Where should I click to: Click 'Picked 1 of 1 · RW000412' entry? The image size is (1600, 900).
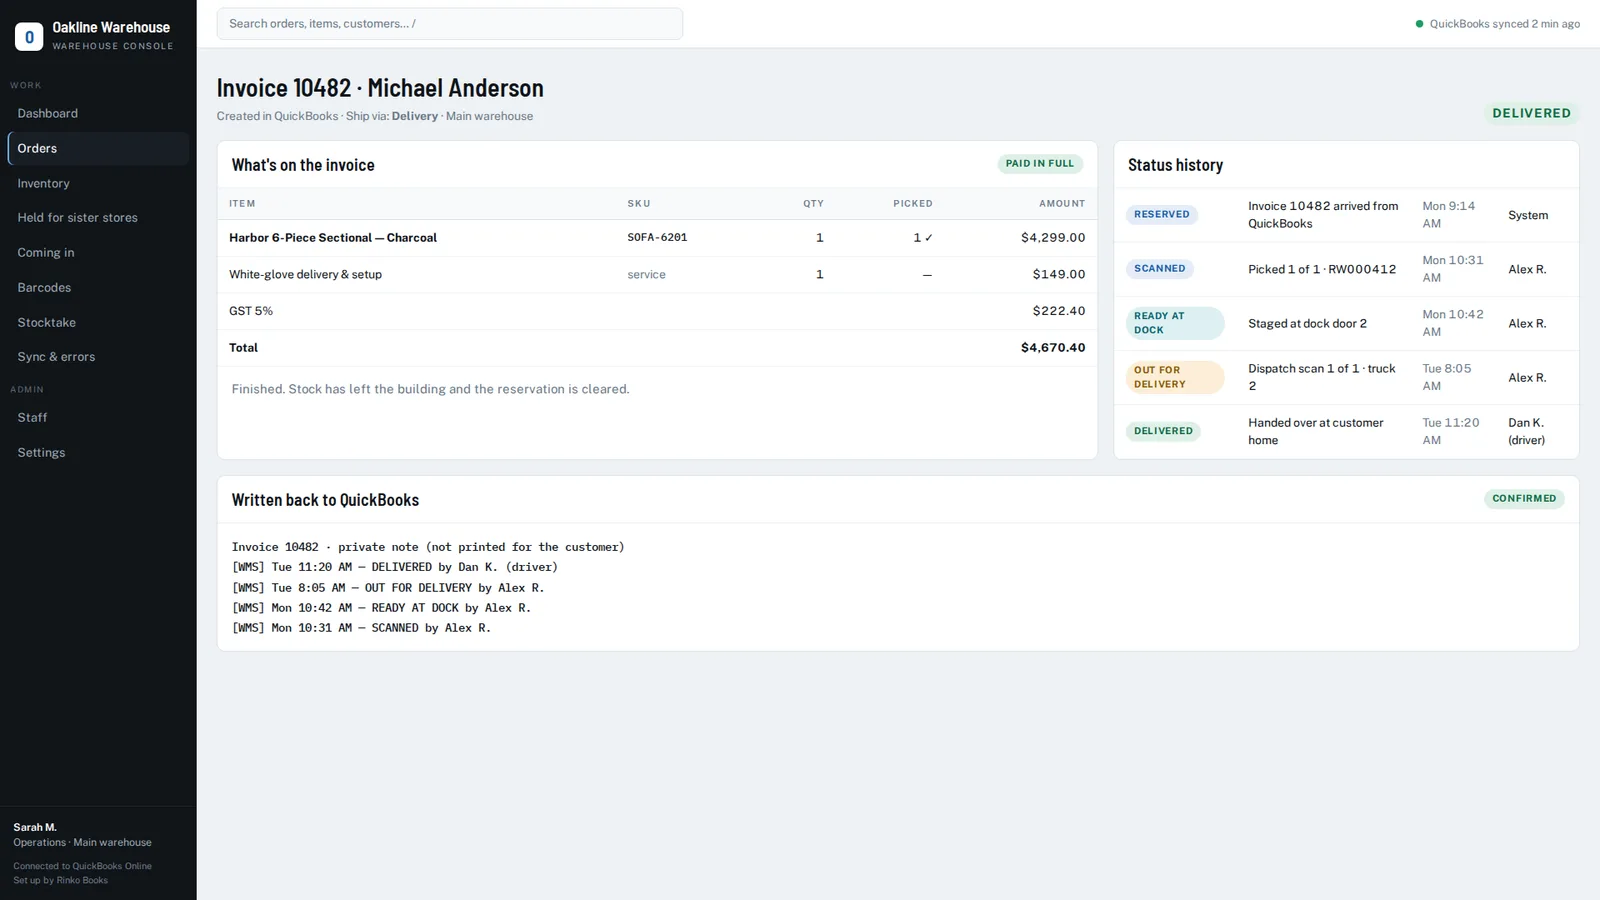coord(1322,269)
